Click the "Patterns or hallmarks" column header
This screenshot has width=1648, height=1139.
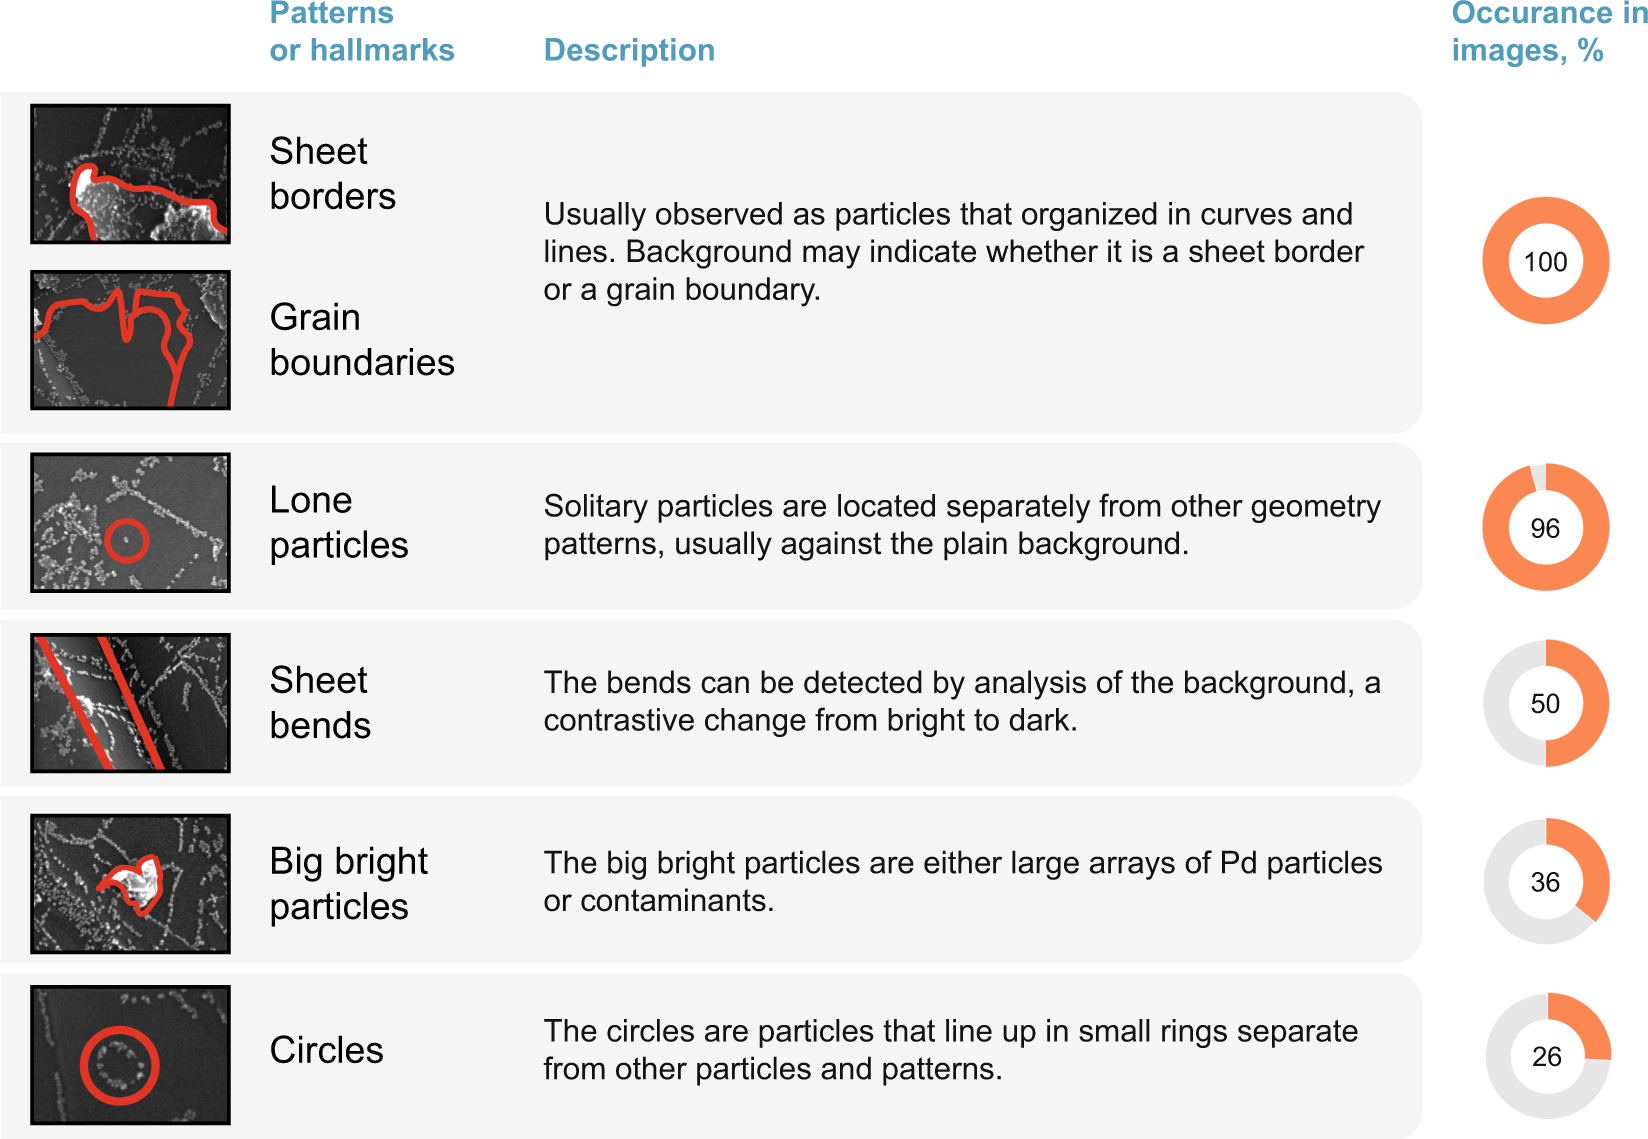pos(361,31)
